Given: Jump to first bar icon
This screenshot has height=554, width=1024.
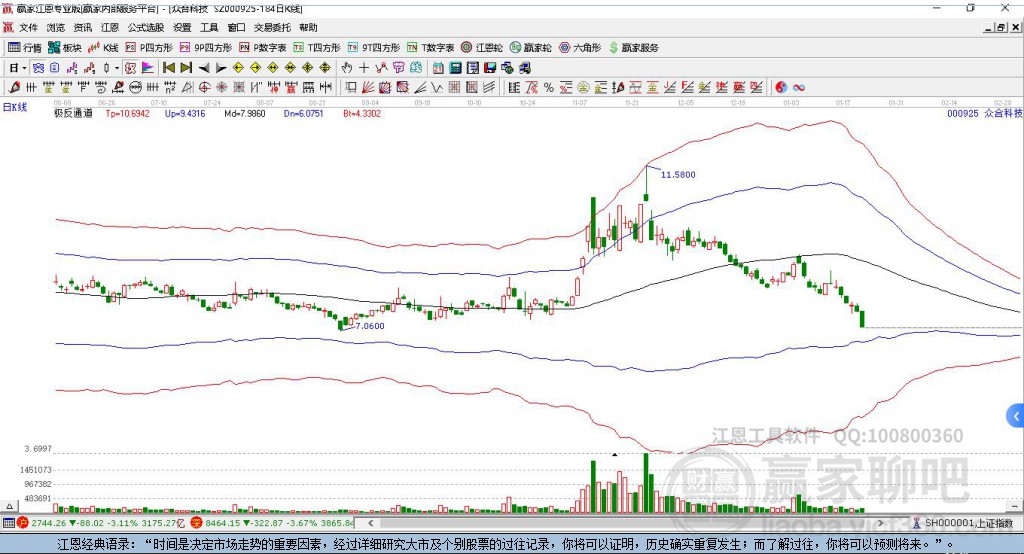Looking at the screenshot, I should [169, 68].
